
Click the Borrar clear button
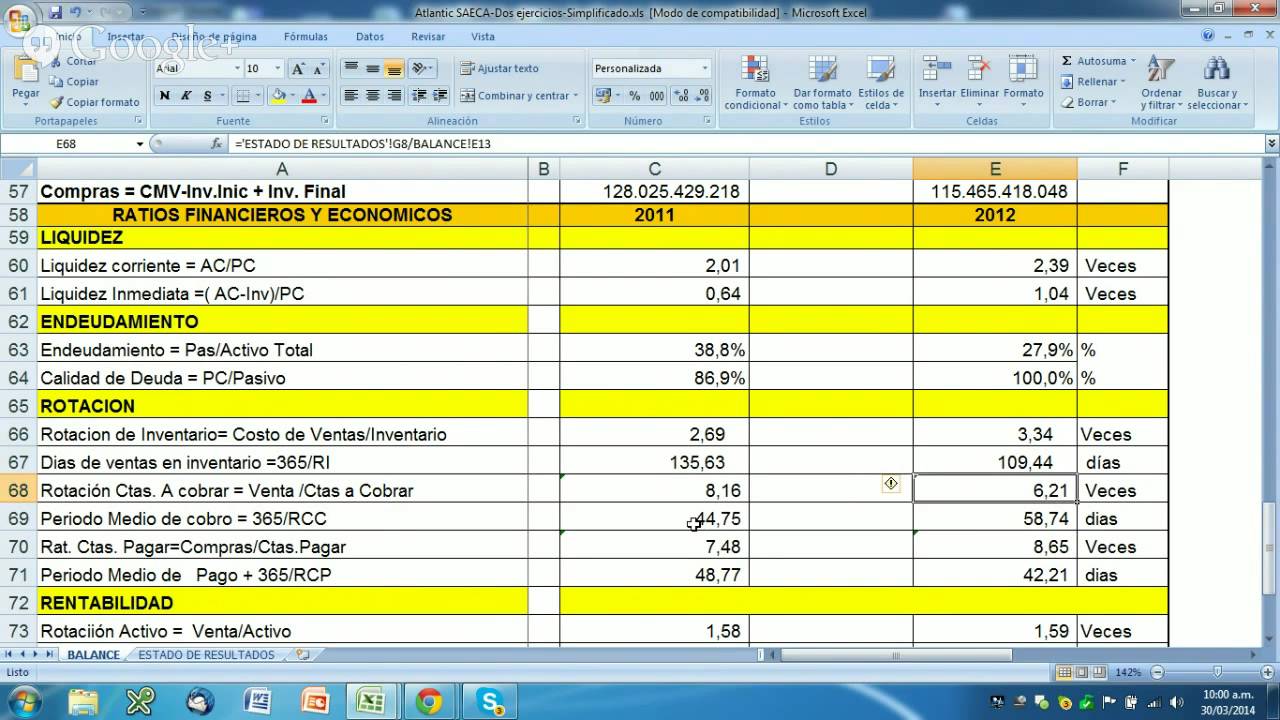click(1087, 102)
